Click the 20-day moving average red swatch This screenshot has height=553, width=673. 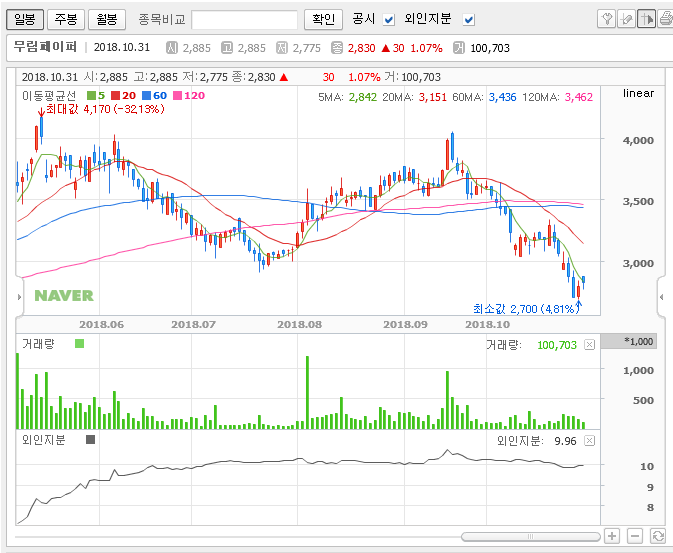coord(115,95)
